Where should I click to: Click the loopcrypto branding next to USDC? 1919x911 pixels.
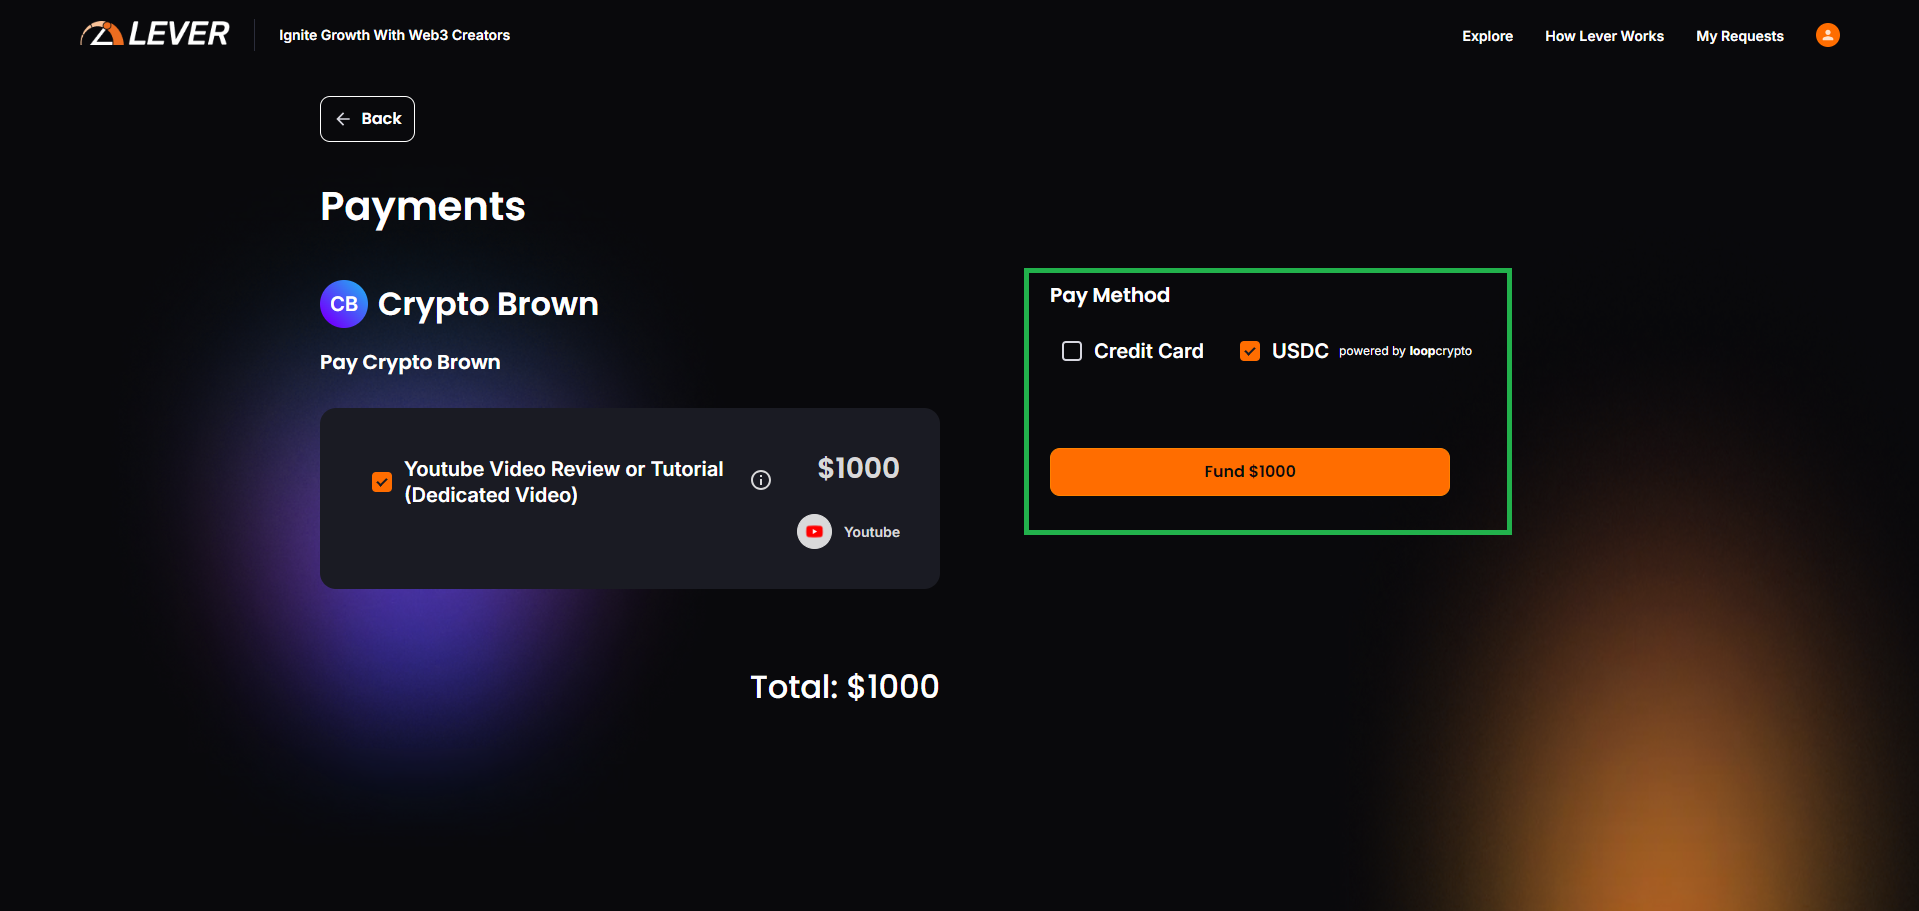[1439, 351]
